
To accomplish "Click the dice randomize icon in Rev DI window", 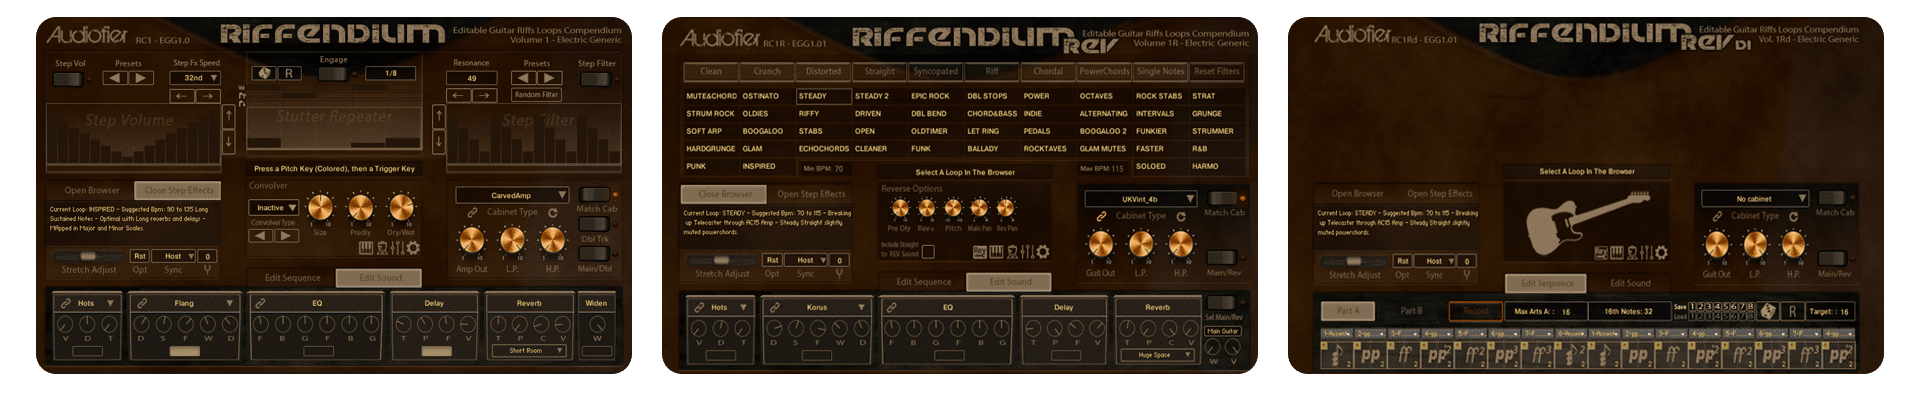I will point(1768,311).
